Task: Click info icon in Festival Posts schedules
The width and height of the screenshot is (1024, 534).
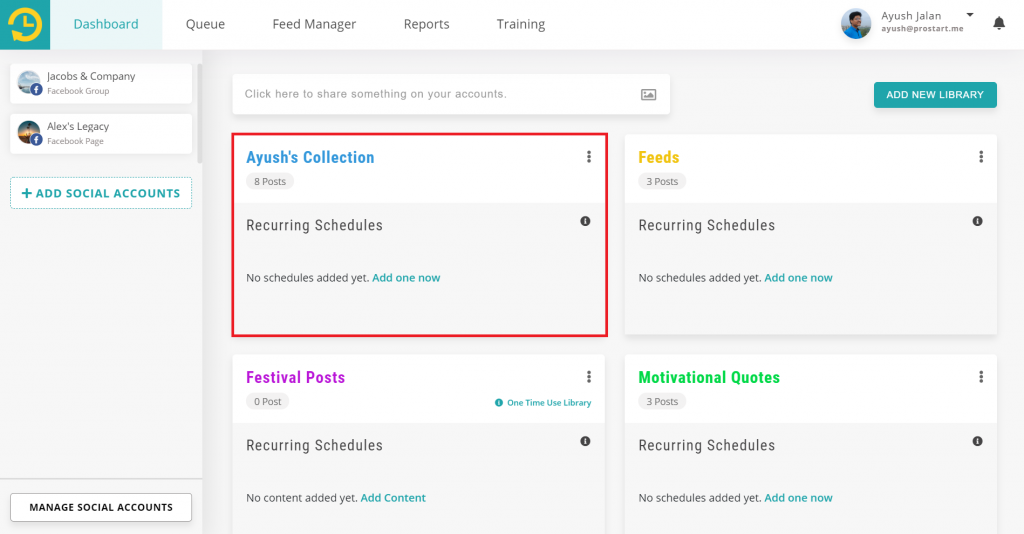Action: tap(585, 441)
